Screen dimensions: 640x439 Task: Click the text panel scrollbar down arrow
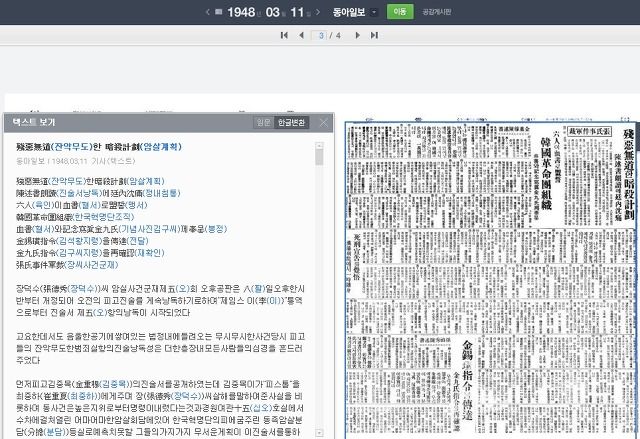click(319, 432)
